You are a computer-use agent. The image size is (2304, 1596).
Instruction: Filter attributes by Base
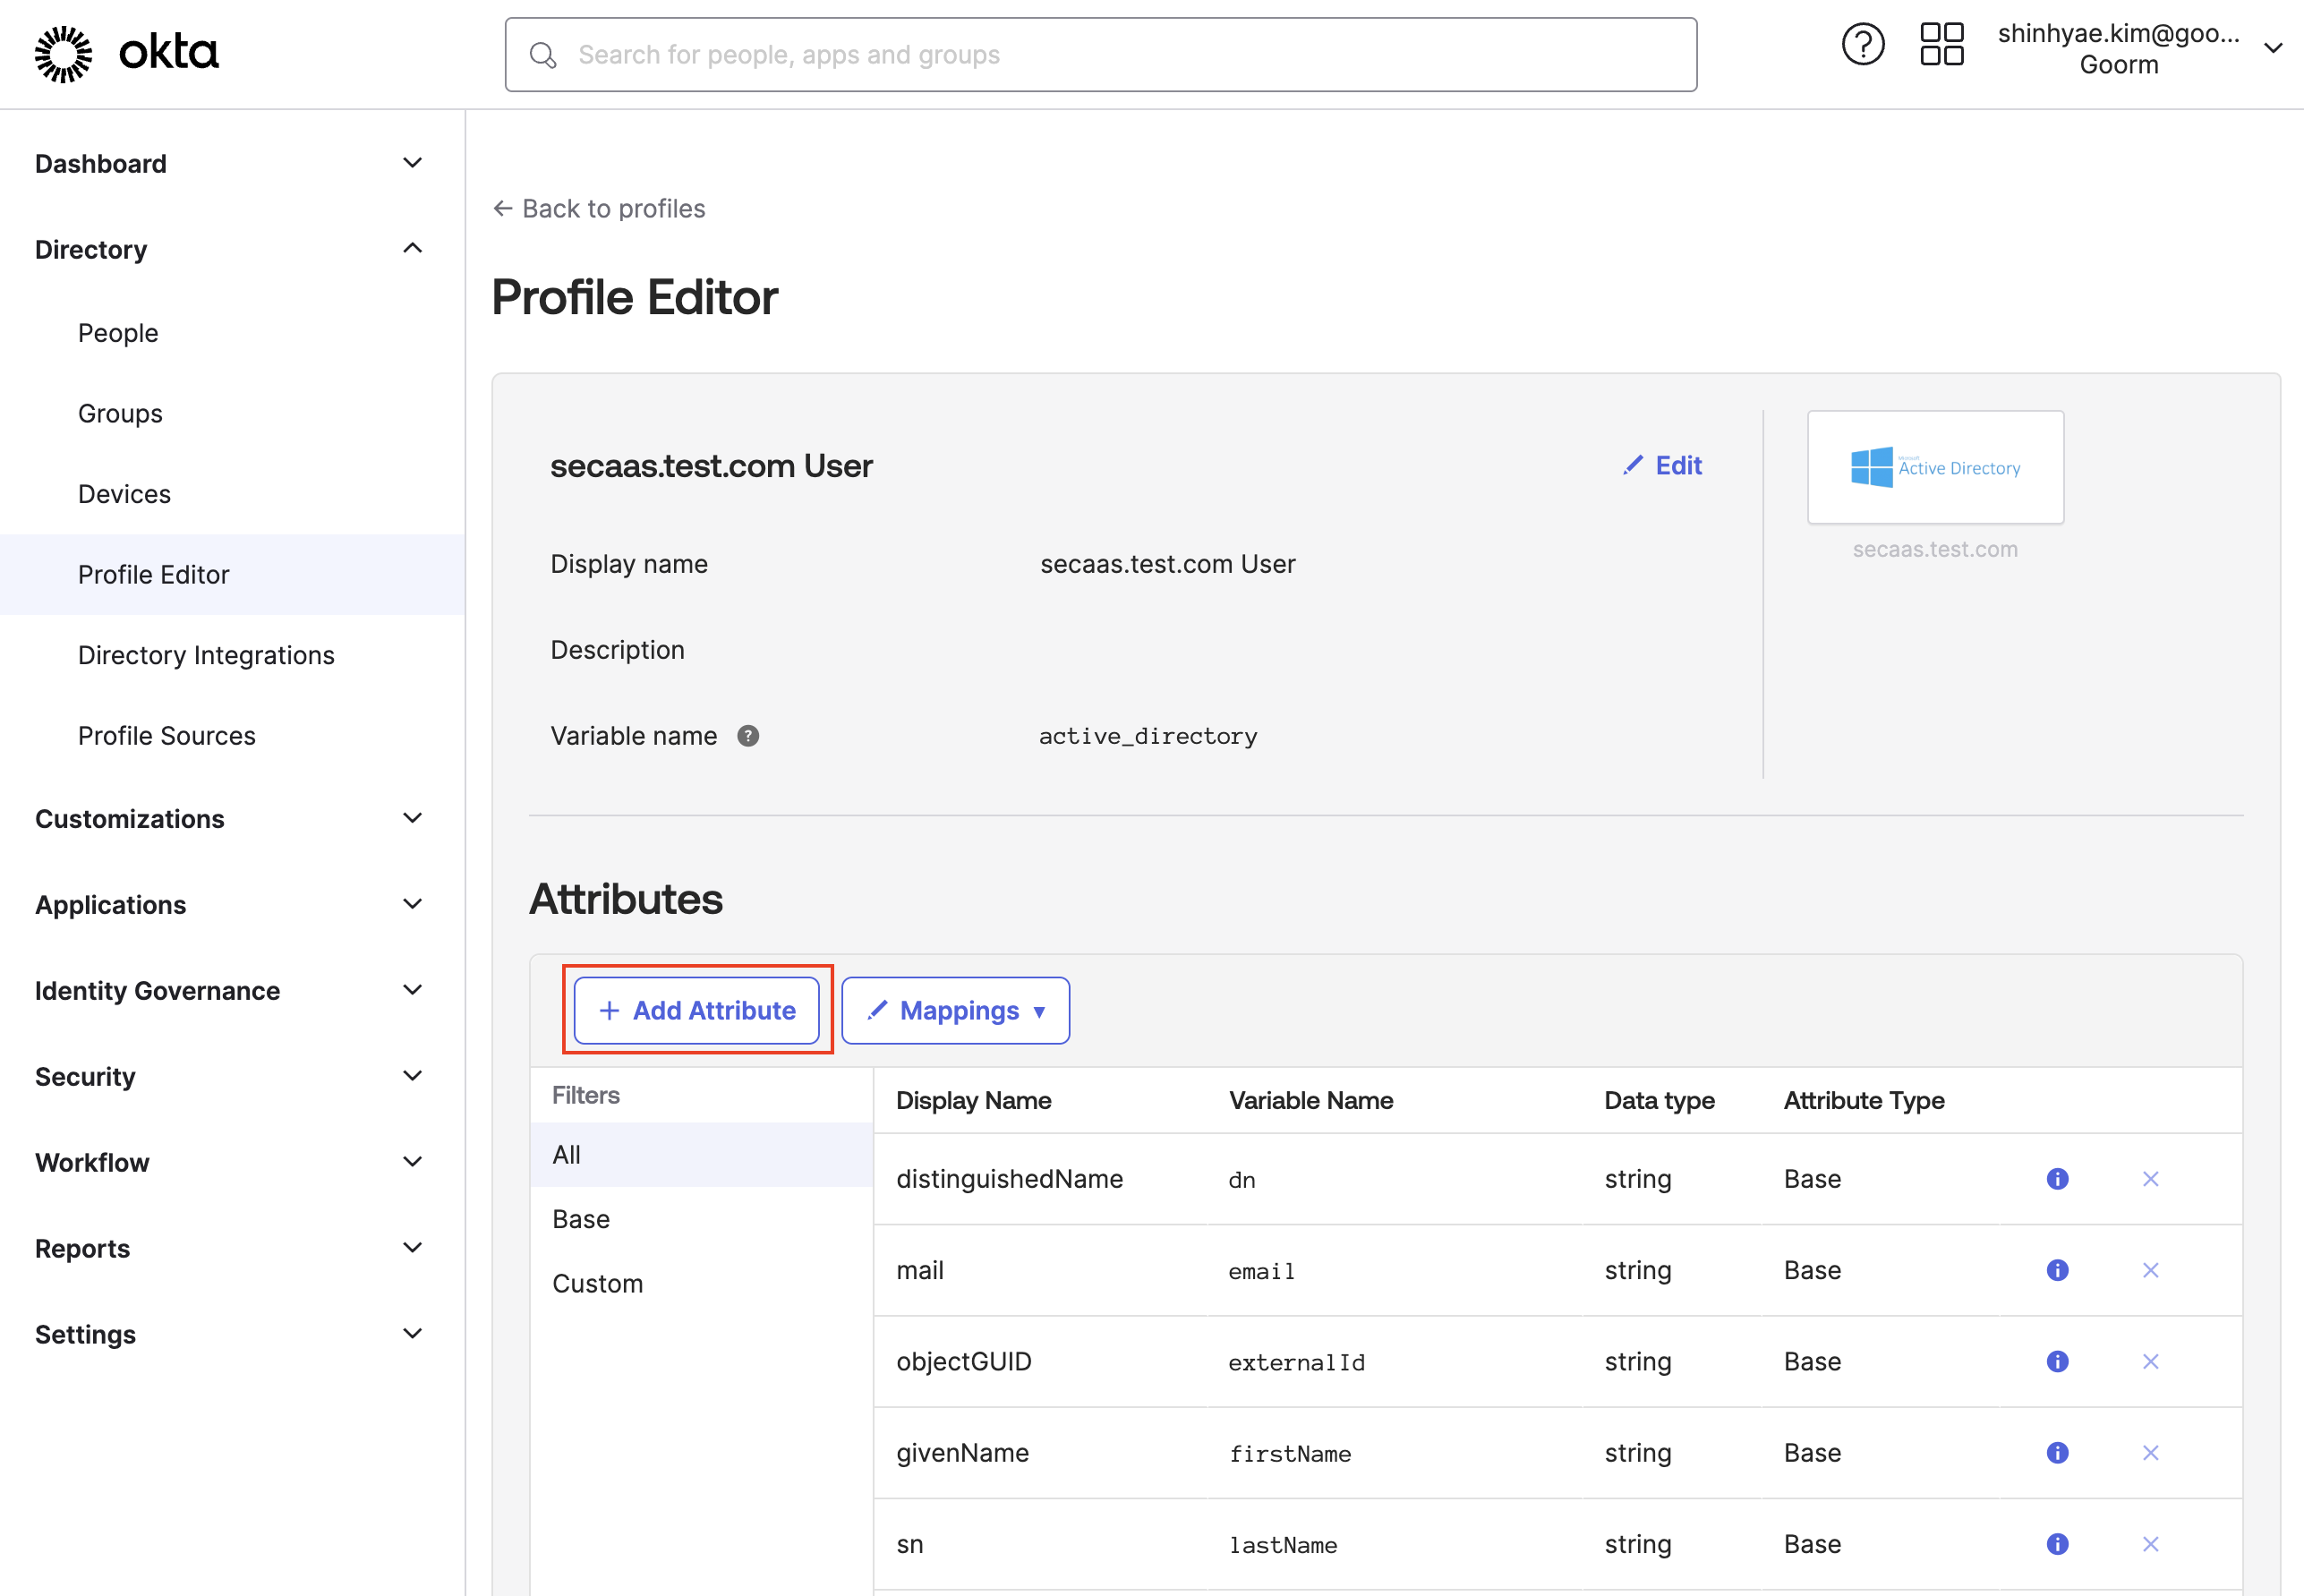[581, 1219]
